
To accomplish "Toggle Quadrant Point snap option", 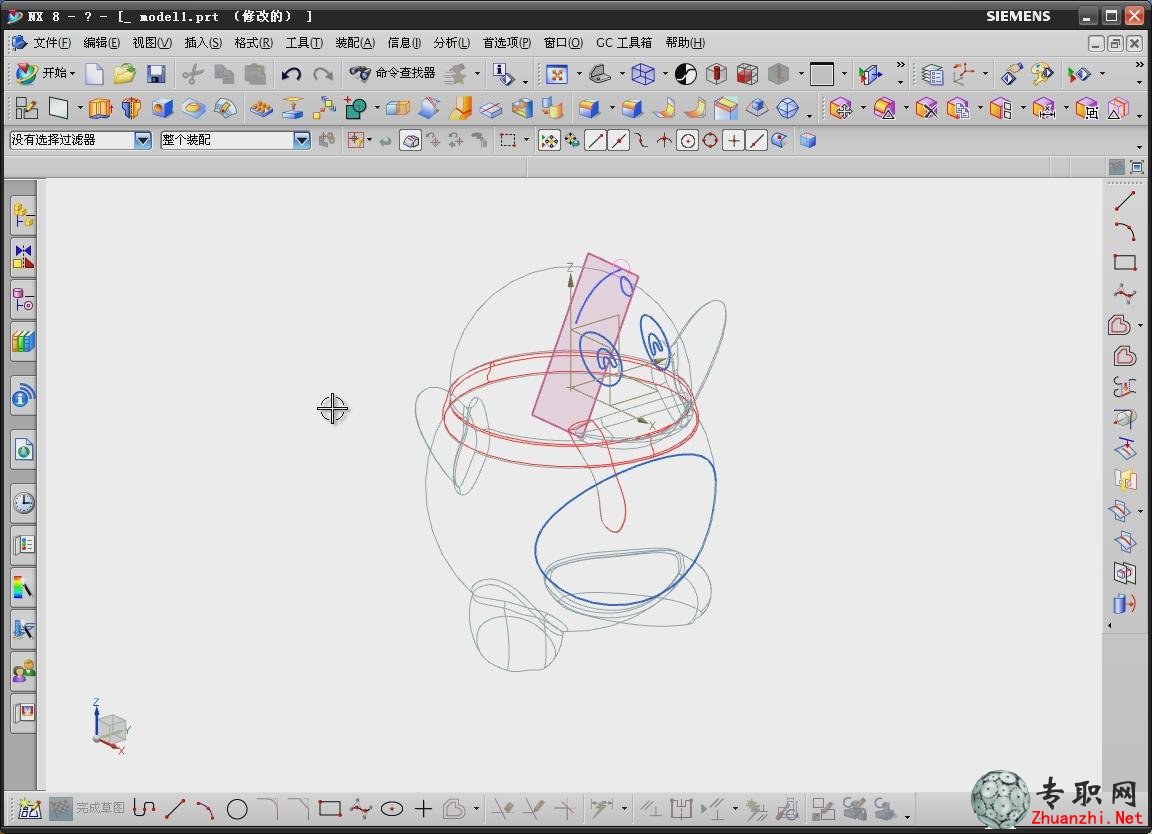I will [710, 140].
